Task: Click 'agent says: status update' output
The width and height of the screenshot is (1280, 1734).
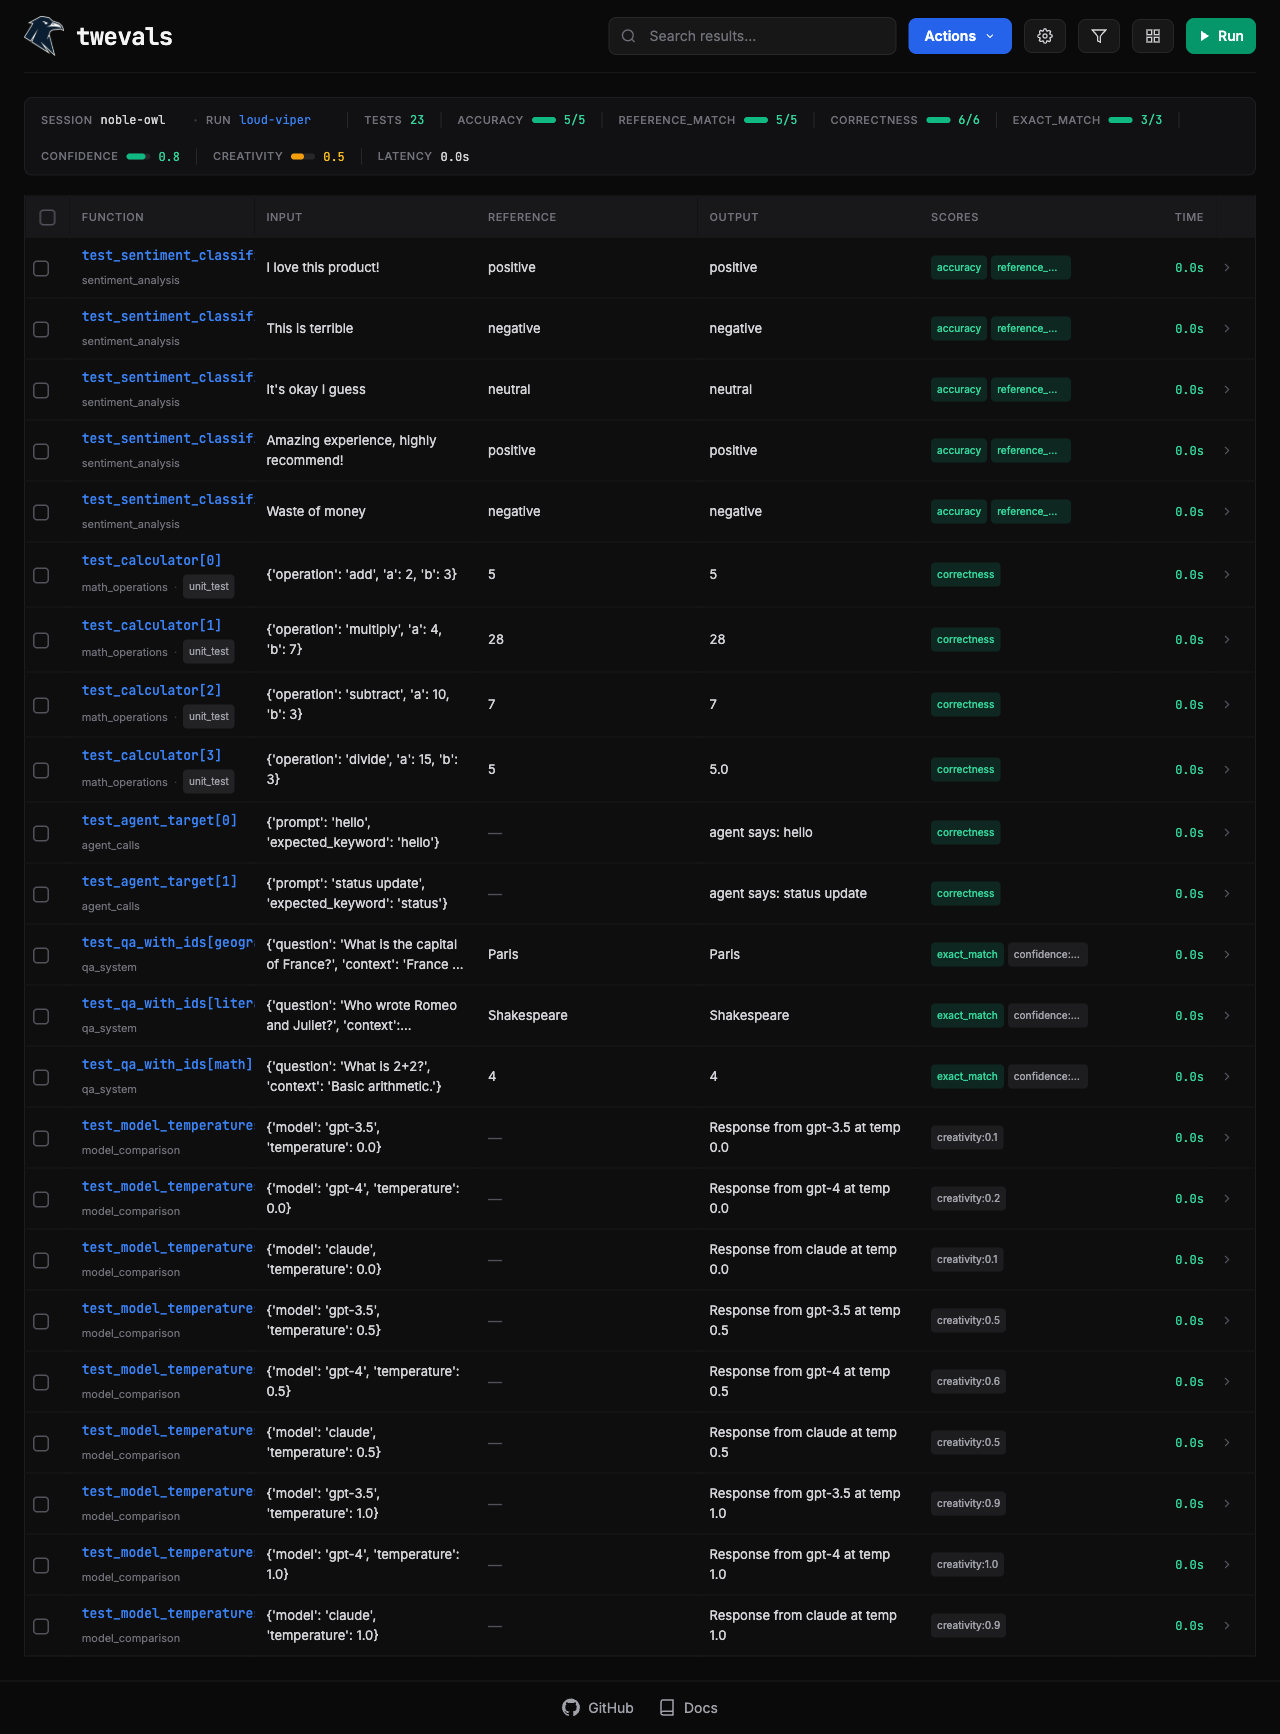Action: [788, 894]
